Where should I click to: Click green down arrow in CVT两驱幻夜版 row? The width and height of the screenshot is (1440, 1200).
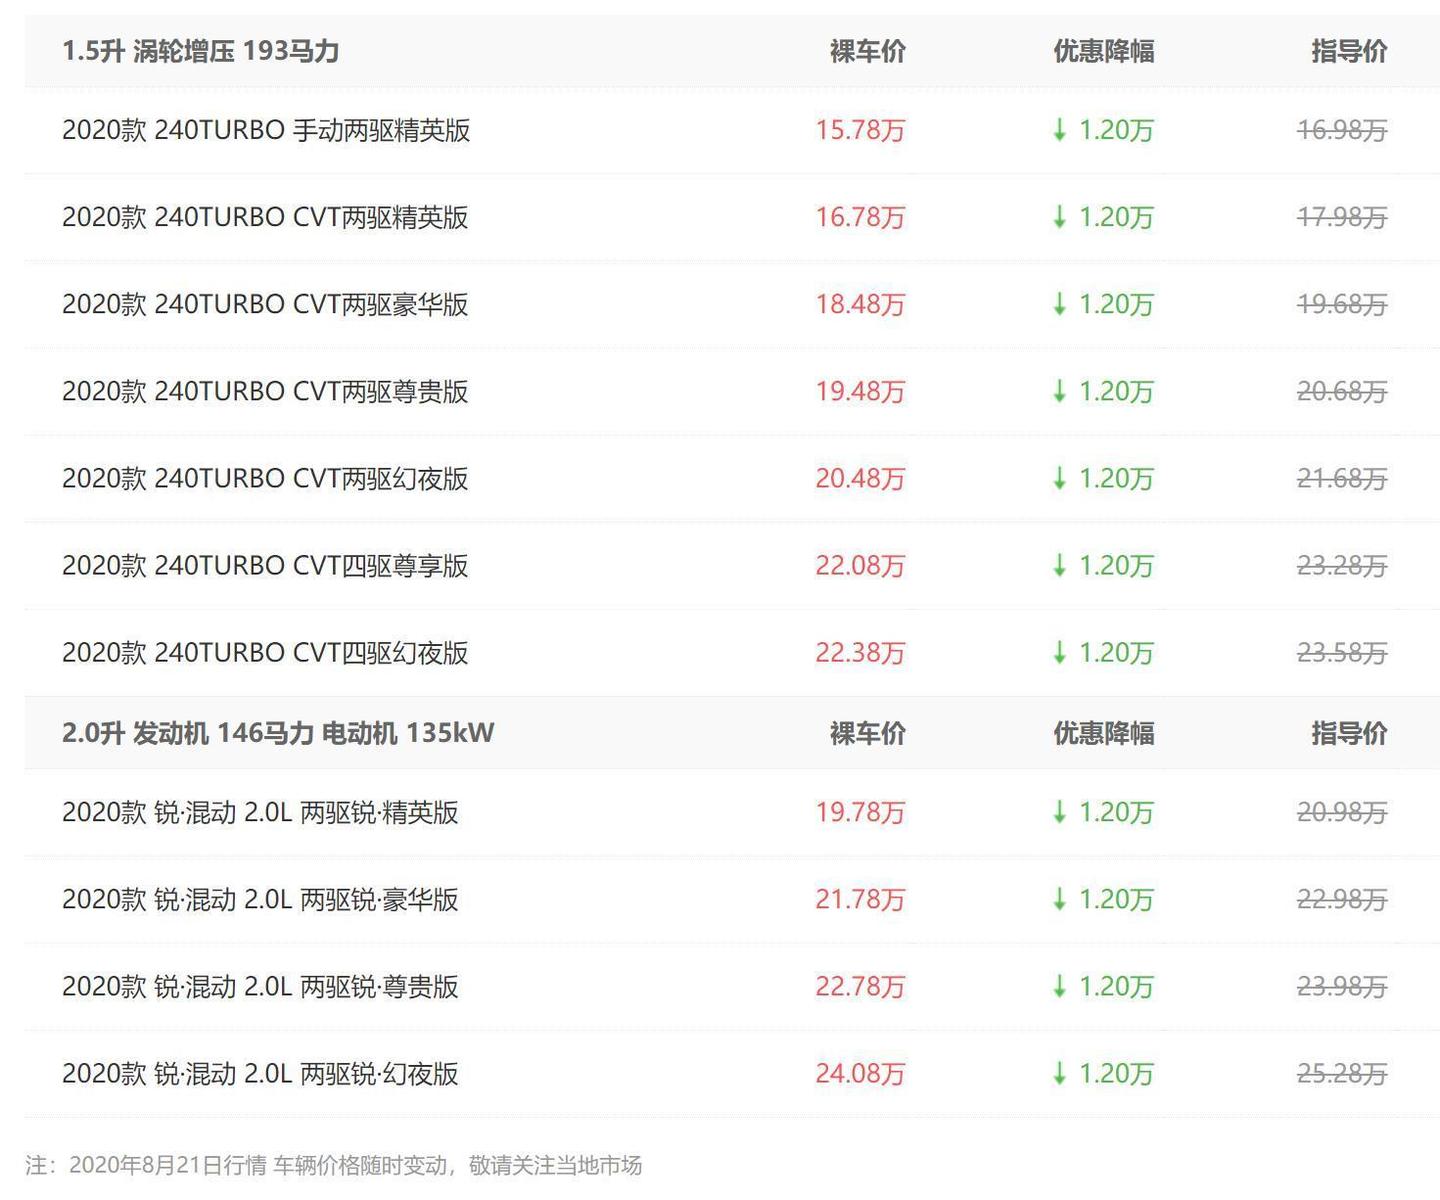point(1060,479)
